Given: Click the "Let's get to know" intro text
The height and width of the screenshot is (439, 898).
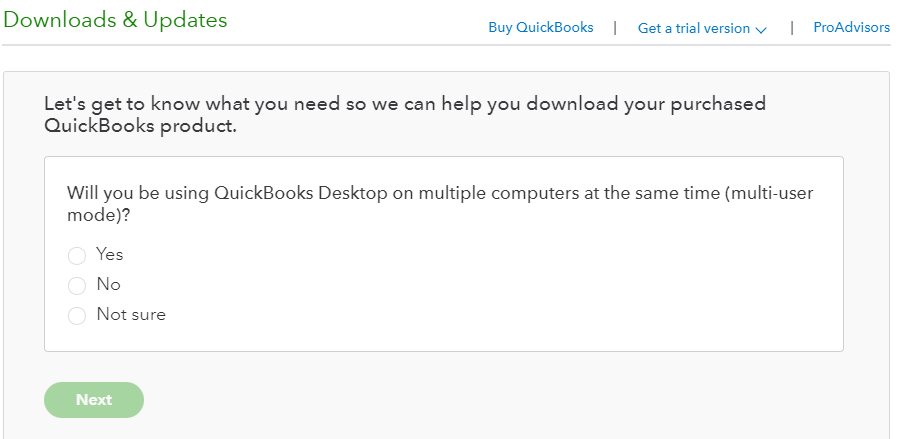Looking at the screenshot, I should pyautogui.click(x=405, y=114).
